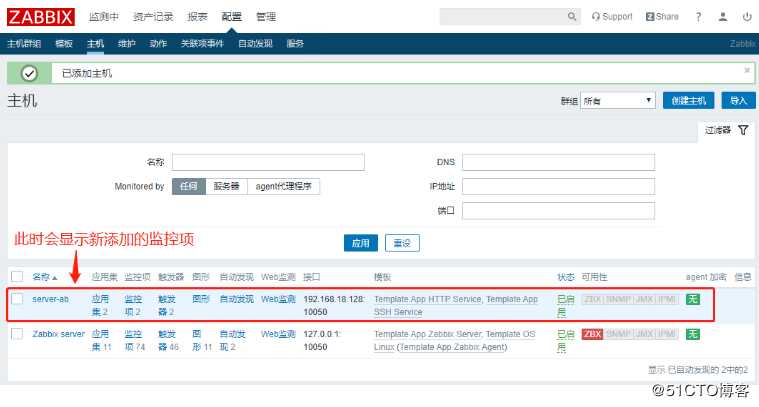Open 应用集 2 for server-ab
The image size is (759, 407).
click(100, 305)
